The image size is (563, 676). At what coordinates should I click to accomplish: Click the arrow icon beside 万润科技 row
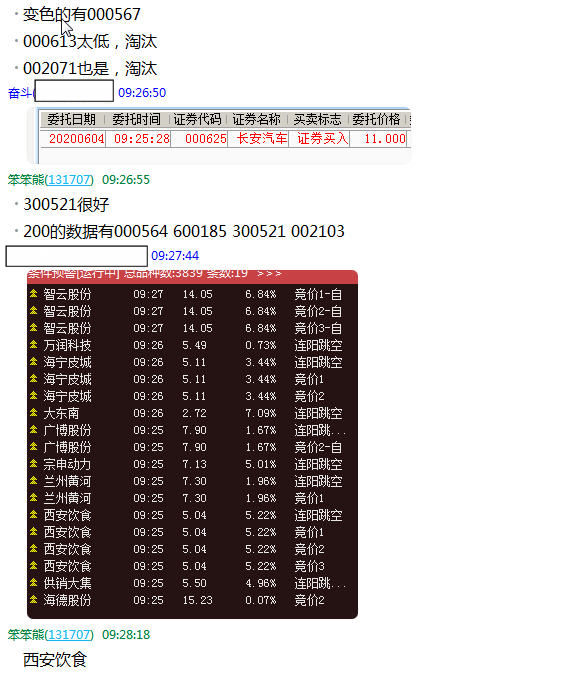coord(34,345)
